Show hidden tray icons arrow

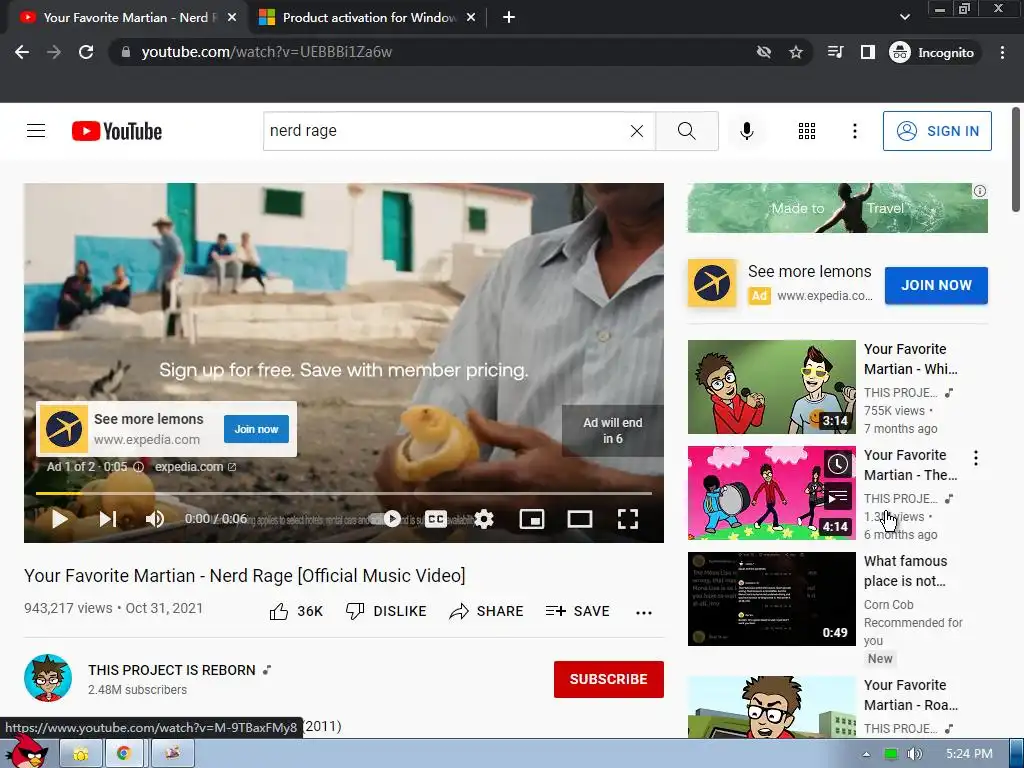tap(867, 754)
